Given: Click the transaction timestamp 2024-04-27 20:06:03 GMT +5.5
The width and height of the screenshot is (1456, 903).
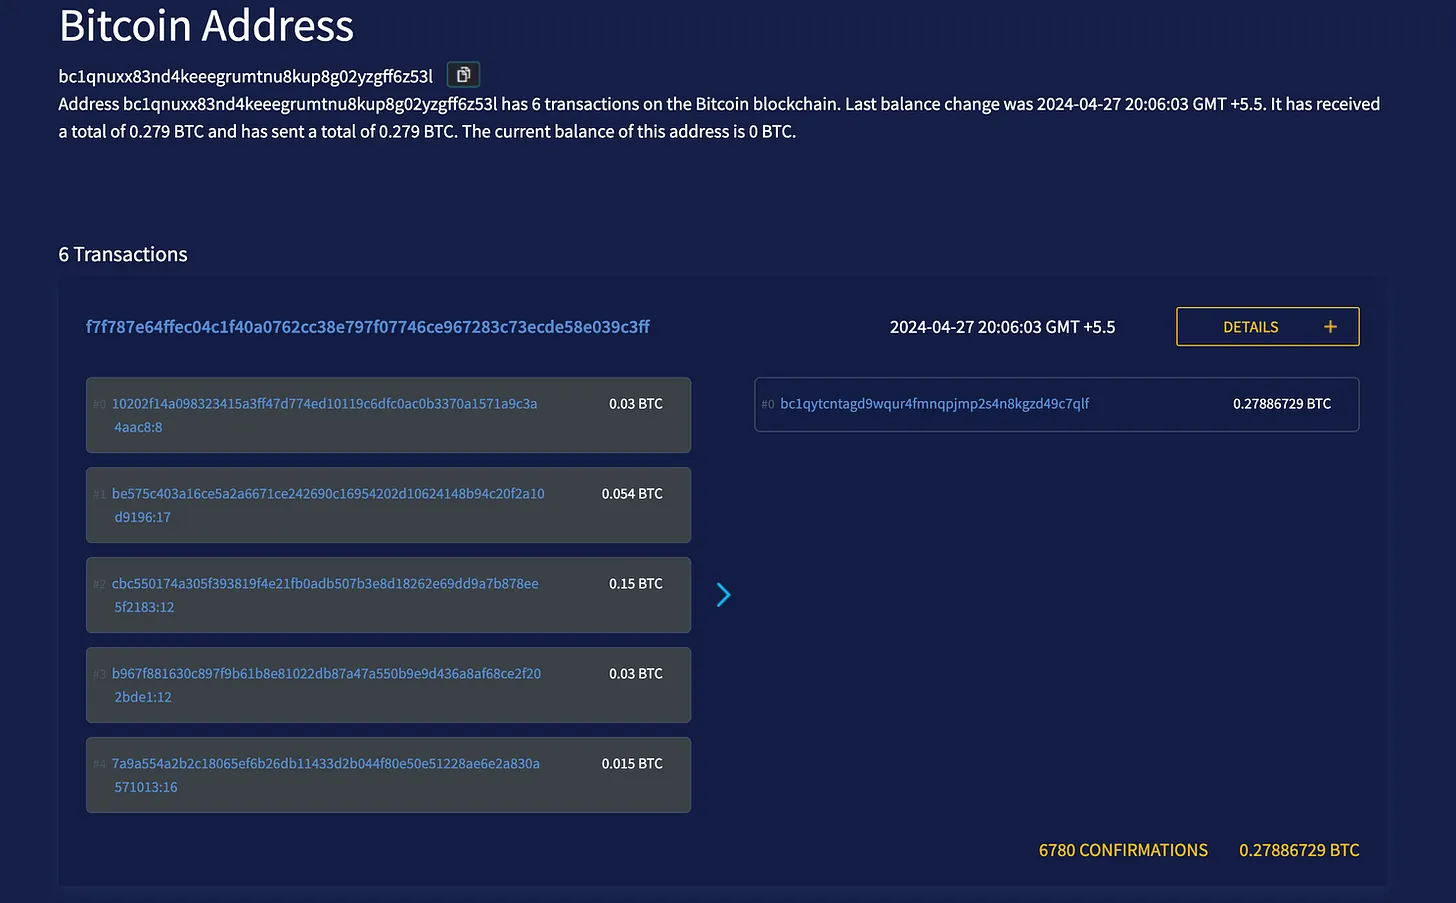Looking at the screenshot, I should click(1002, 327).
